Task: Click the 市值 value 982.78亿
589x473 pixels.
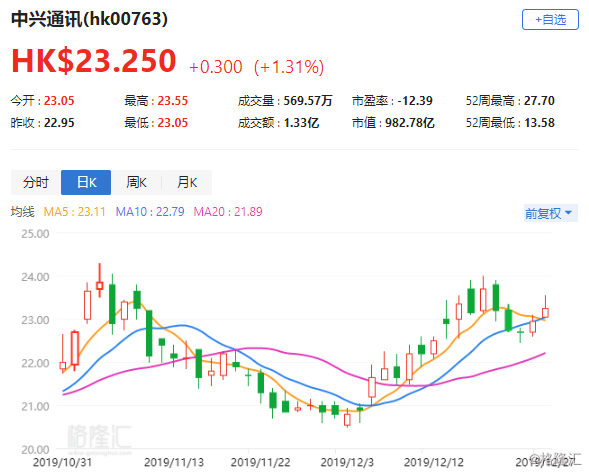Action: click(x=409, y=122)
